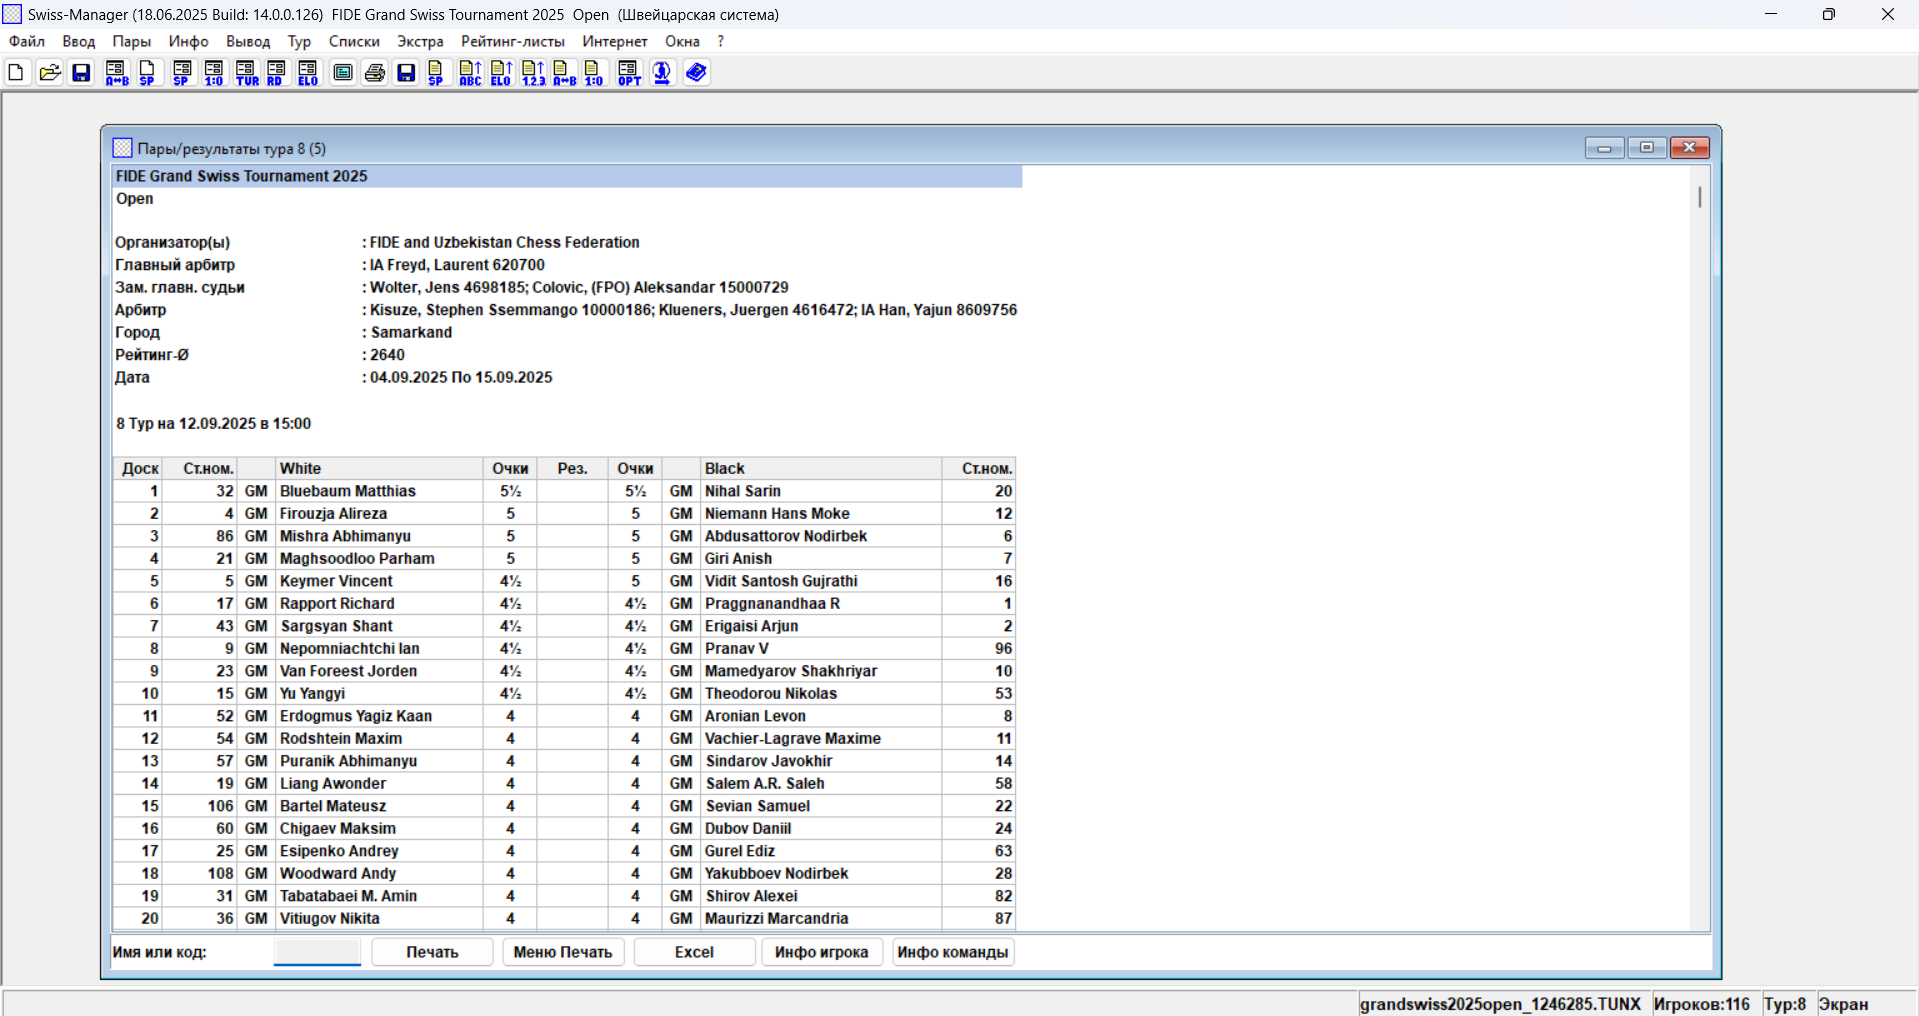The image size is (1919, 1016).
Task: Click the printer icon in toolbar
Action: click(x=375, y=73)
